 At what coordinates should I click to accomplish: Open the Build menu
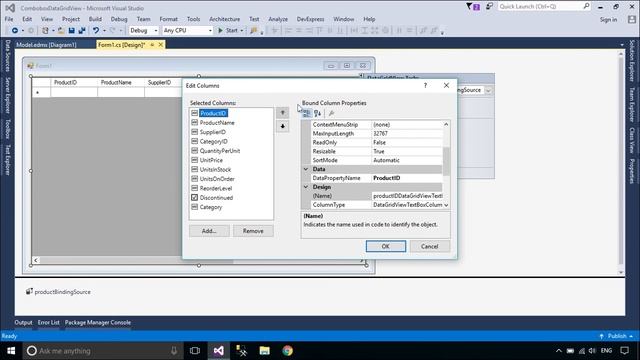coord(95,19)
